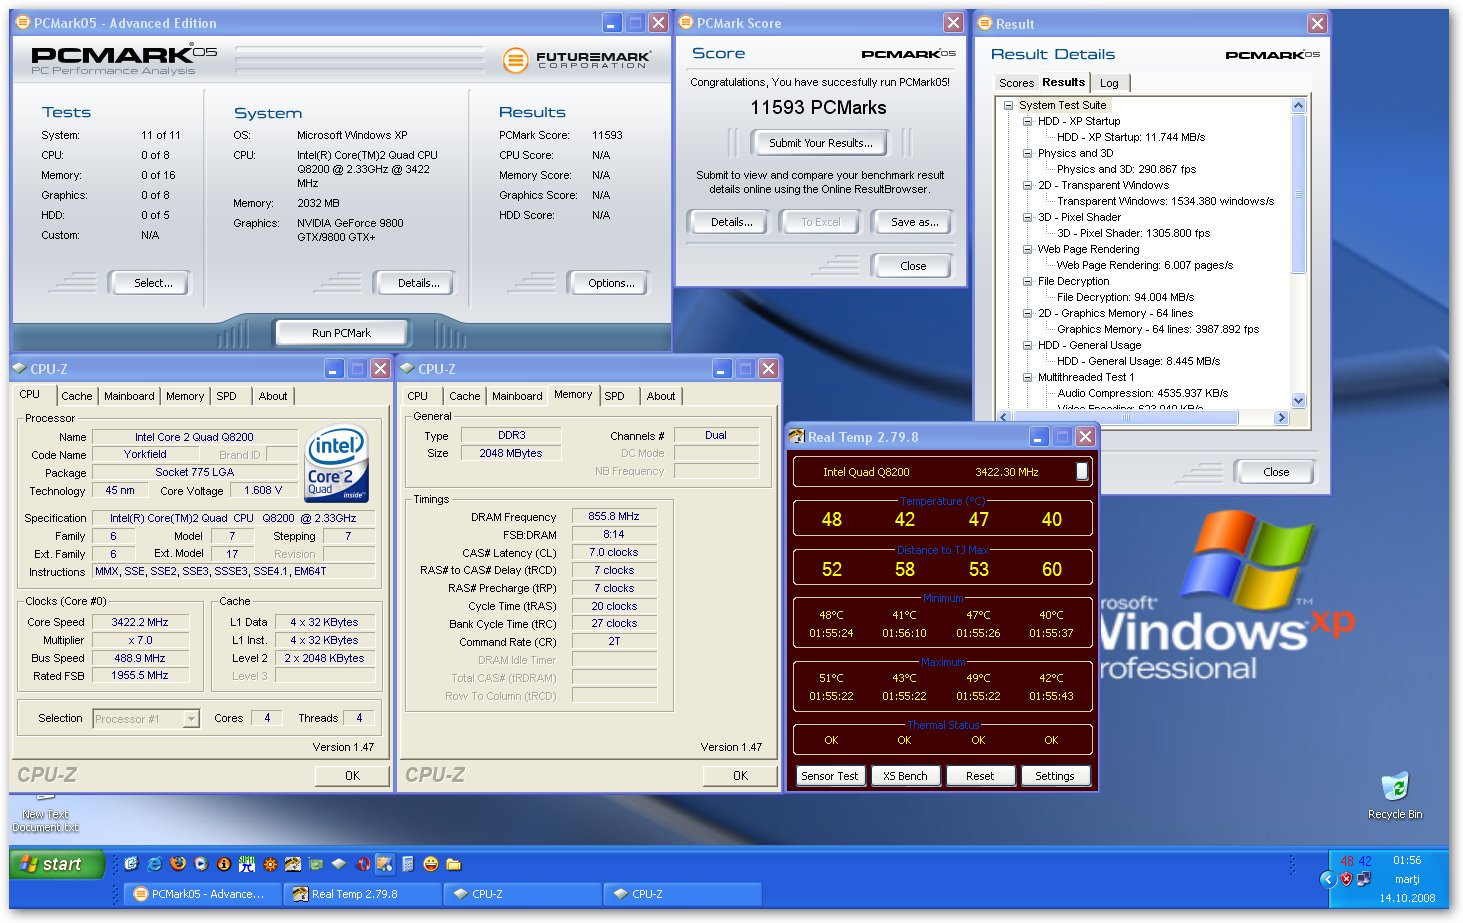The image size is (1463, 923).
Task: Click the red shield system tray icon
Action: coord(1346,879)
